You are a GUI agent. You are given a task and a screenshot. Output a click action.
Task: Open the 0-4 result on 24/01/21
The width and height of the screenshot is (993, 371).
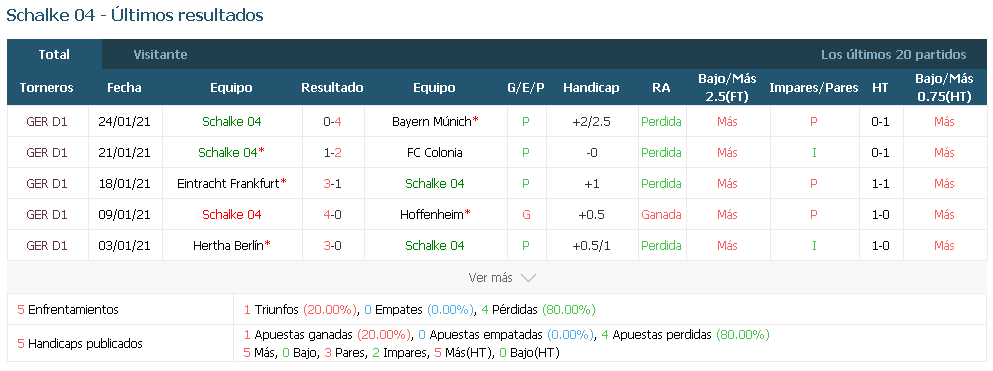click(x=332, y=122)
